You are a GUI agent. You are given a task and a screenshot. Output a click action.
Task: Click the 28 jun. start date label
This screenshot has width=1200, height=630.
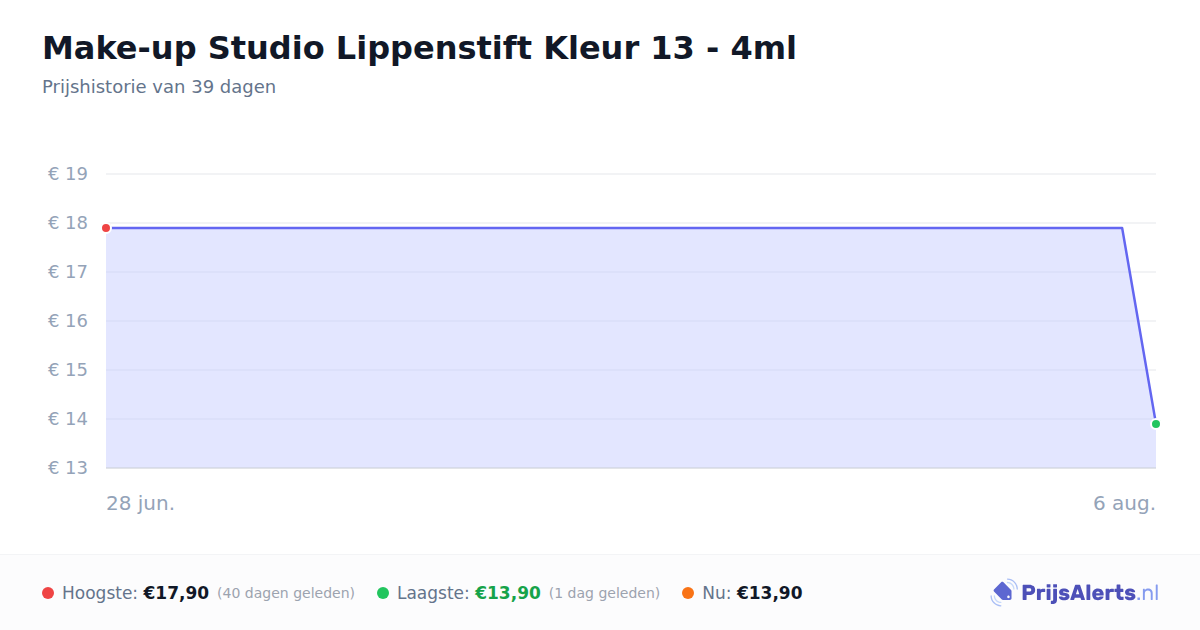pos(141,503)
